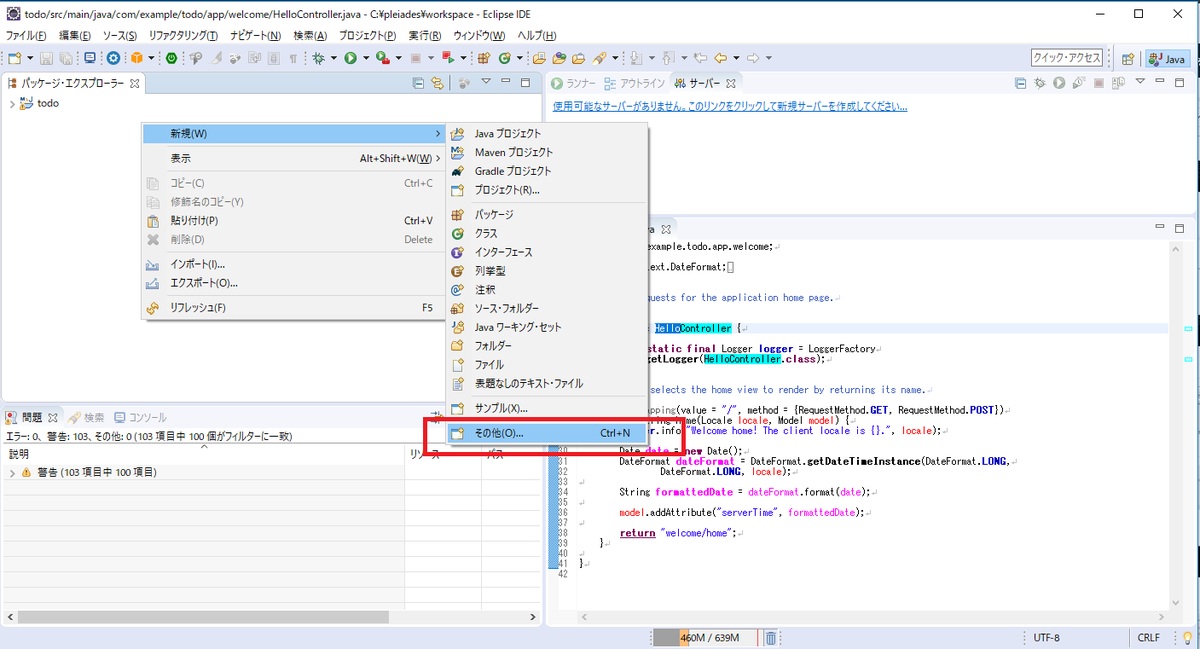The width and height of the screenshot is (1200, 649).
Task: Run garbage collection via the trash icon
Action: (770, 637)
